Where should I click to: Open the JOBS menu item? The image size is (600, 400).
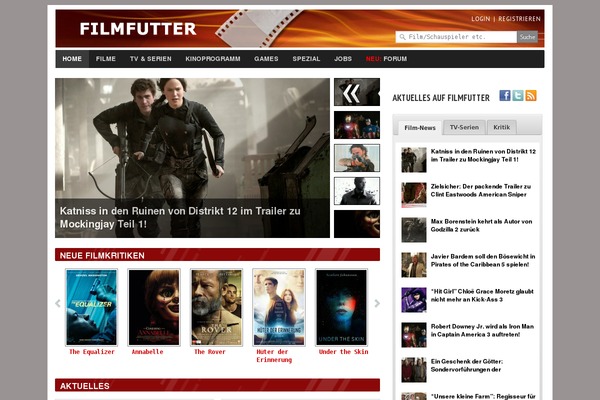(x=343, y=59)
